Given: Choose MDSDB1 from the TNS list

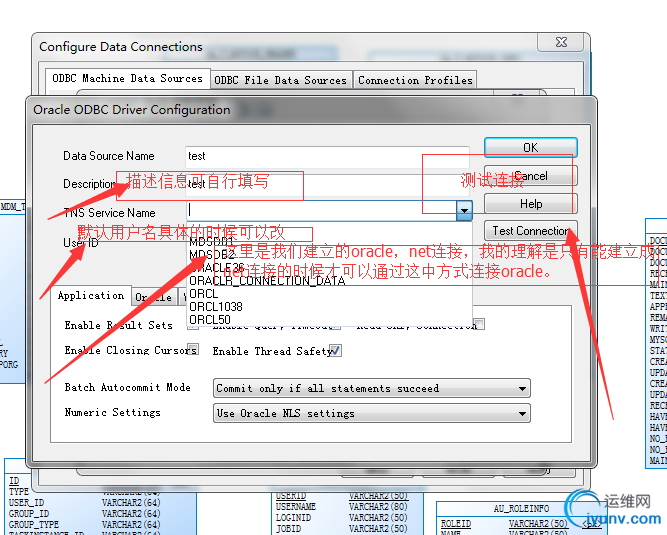Looking at the screenshot, I should pyautogui.click(x=211, y=242).
